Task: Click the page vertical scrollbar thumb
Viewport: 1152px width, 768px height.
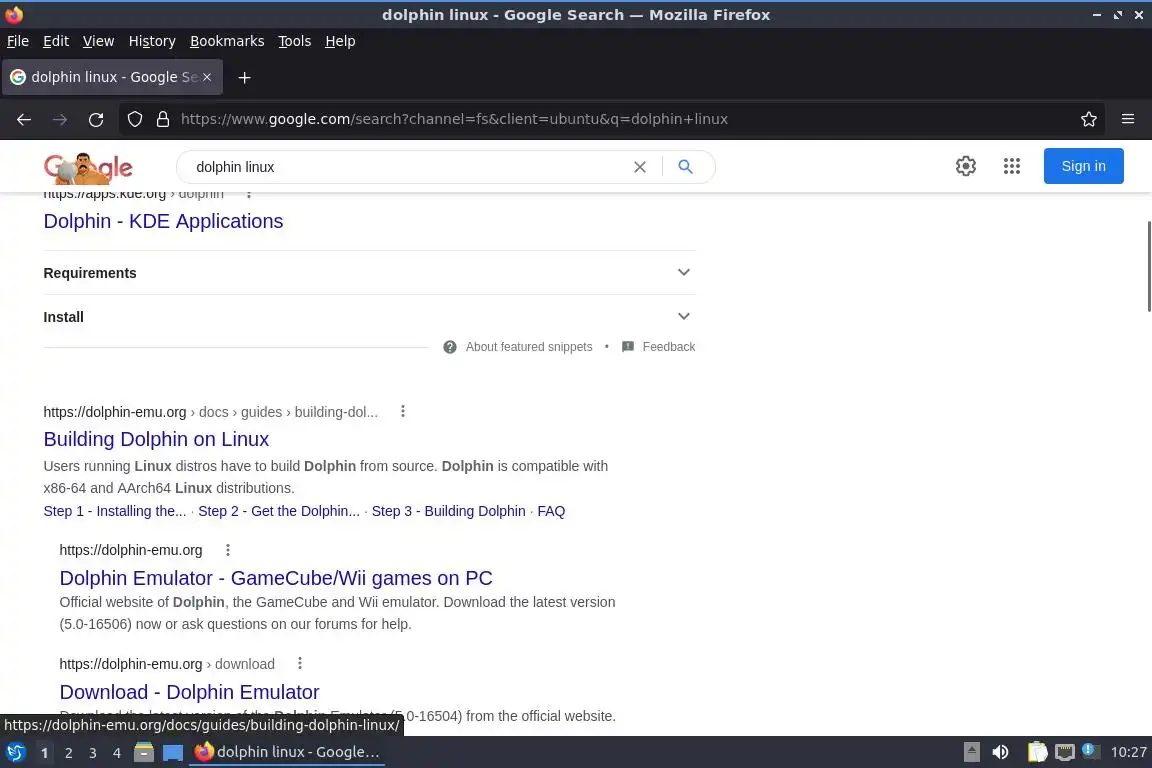Action: tap(1148, 266)
